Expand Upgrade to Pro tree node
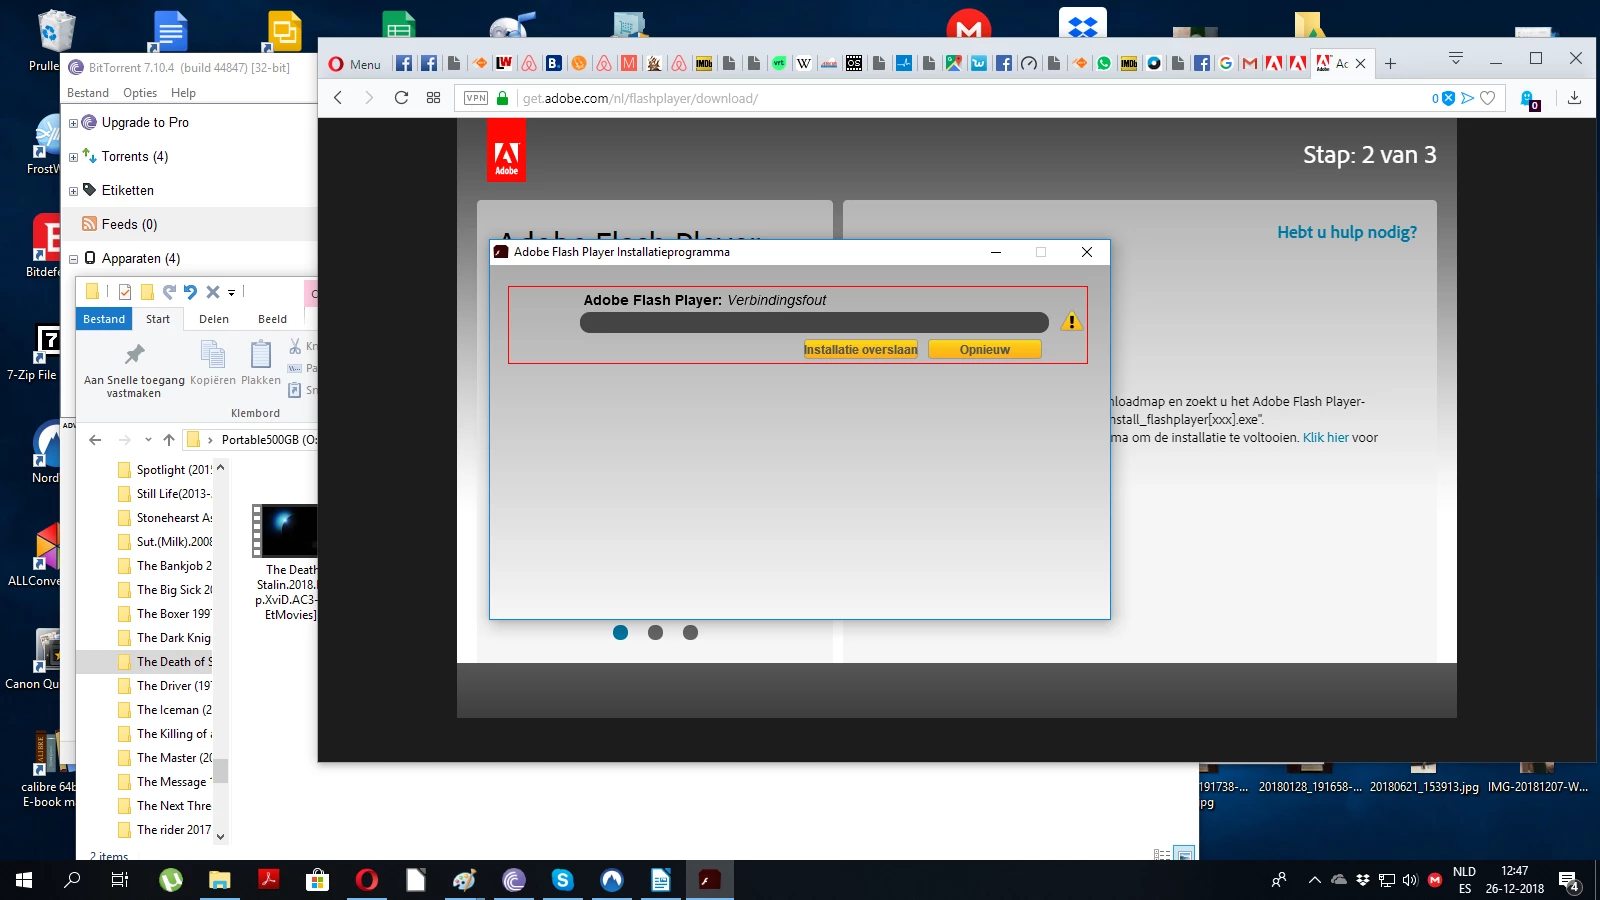The image size is (1600, 900). coord(73,123)
